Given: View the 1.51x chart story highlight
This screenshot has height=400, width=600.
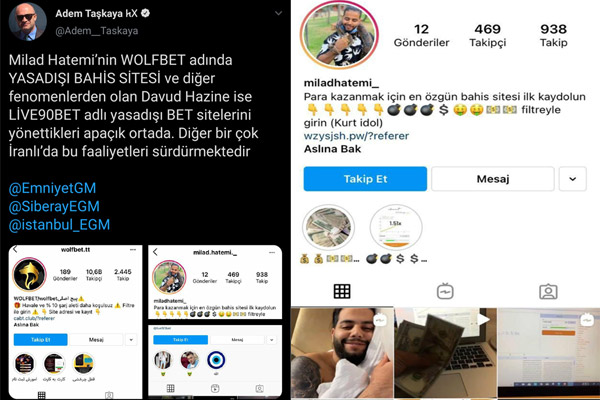Looking at the screenshot, I should coord(396,227).
